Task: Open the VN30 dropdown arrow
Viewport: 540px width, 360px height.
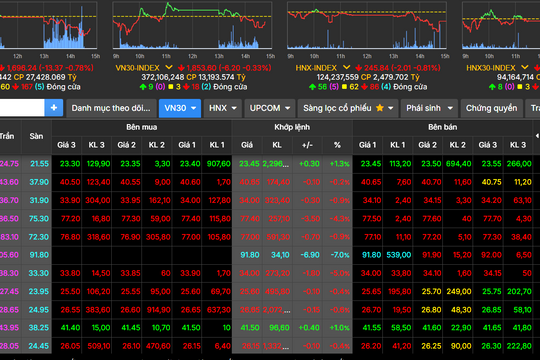Action: [194, 108]
